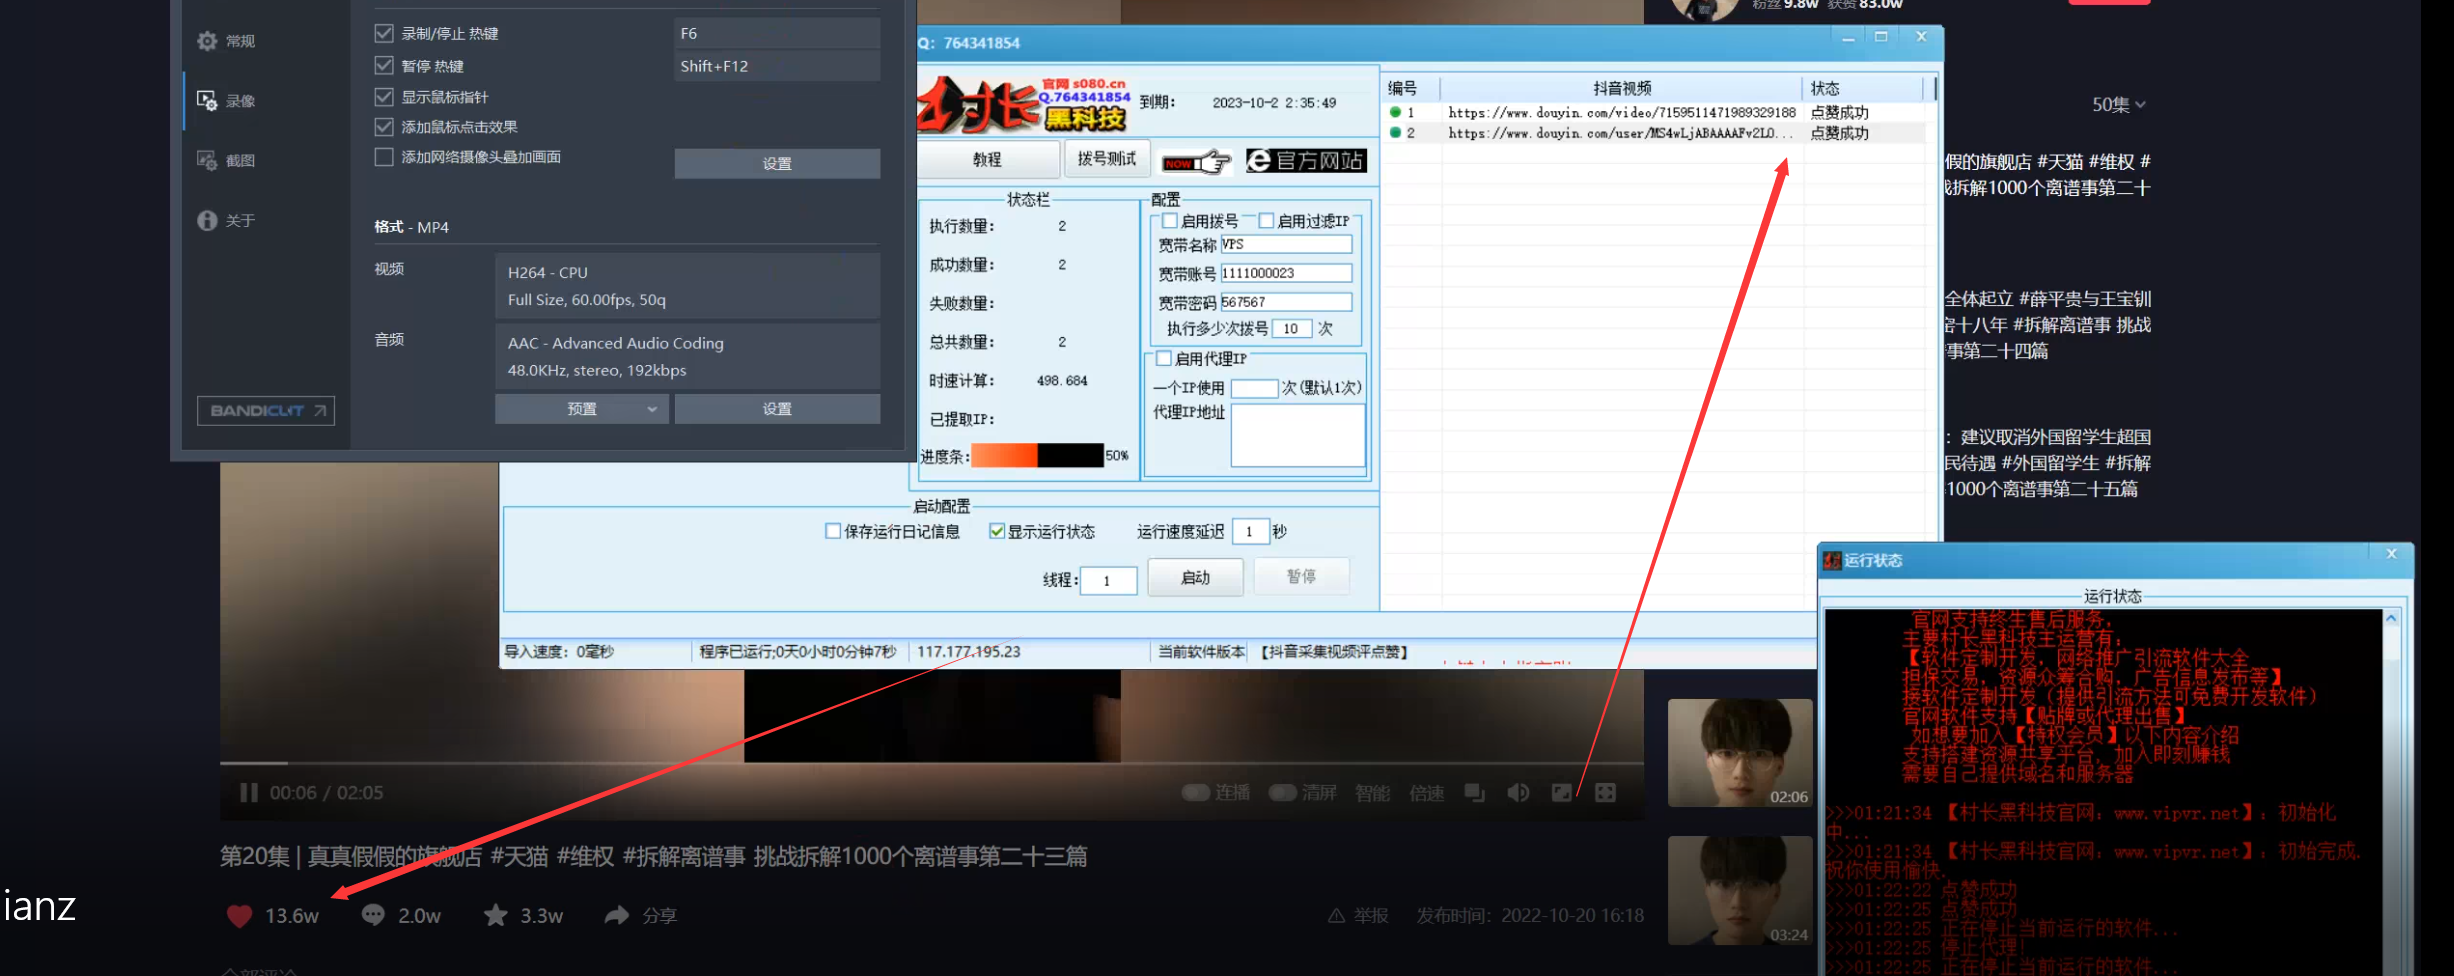Open the 截图 section in Bandicam sidebar
The width and height of the screenshot is (2454, 976).
point(227,160)
